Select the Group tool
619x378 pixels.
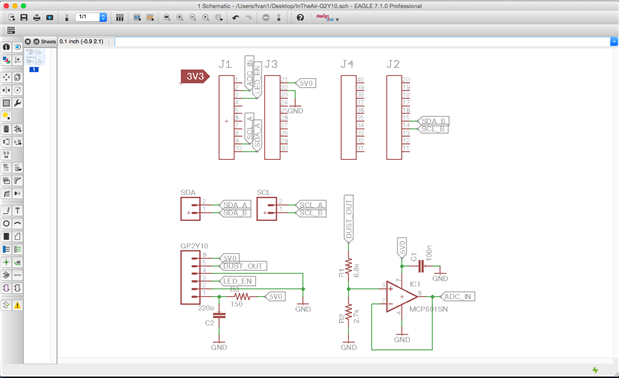pyautogui.click(x=6, y=103)
